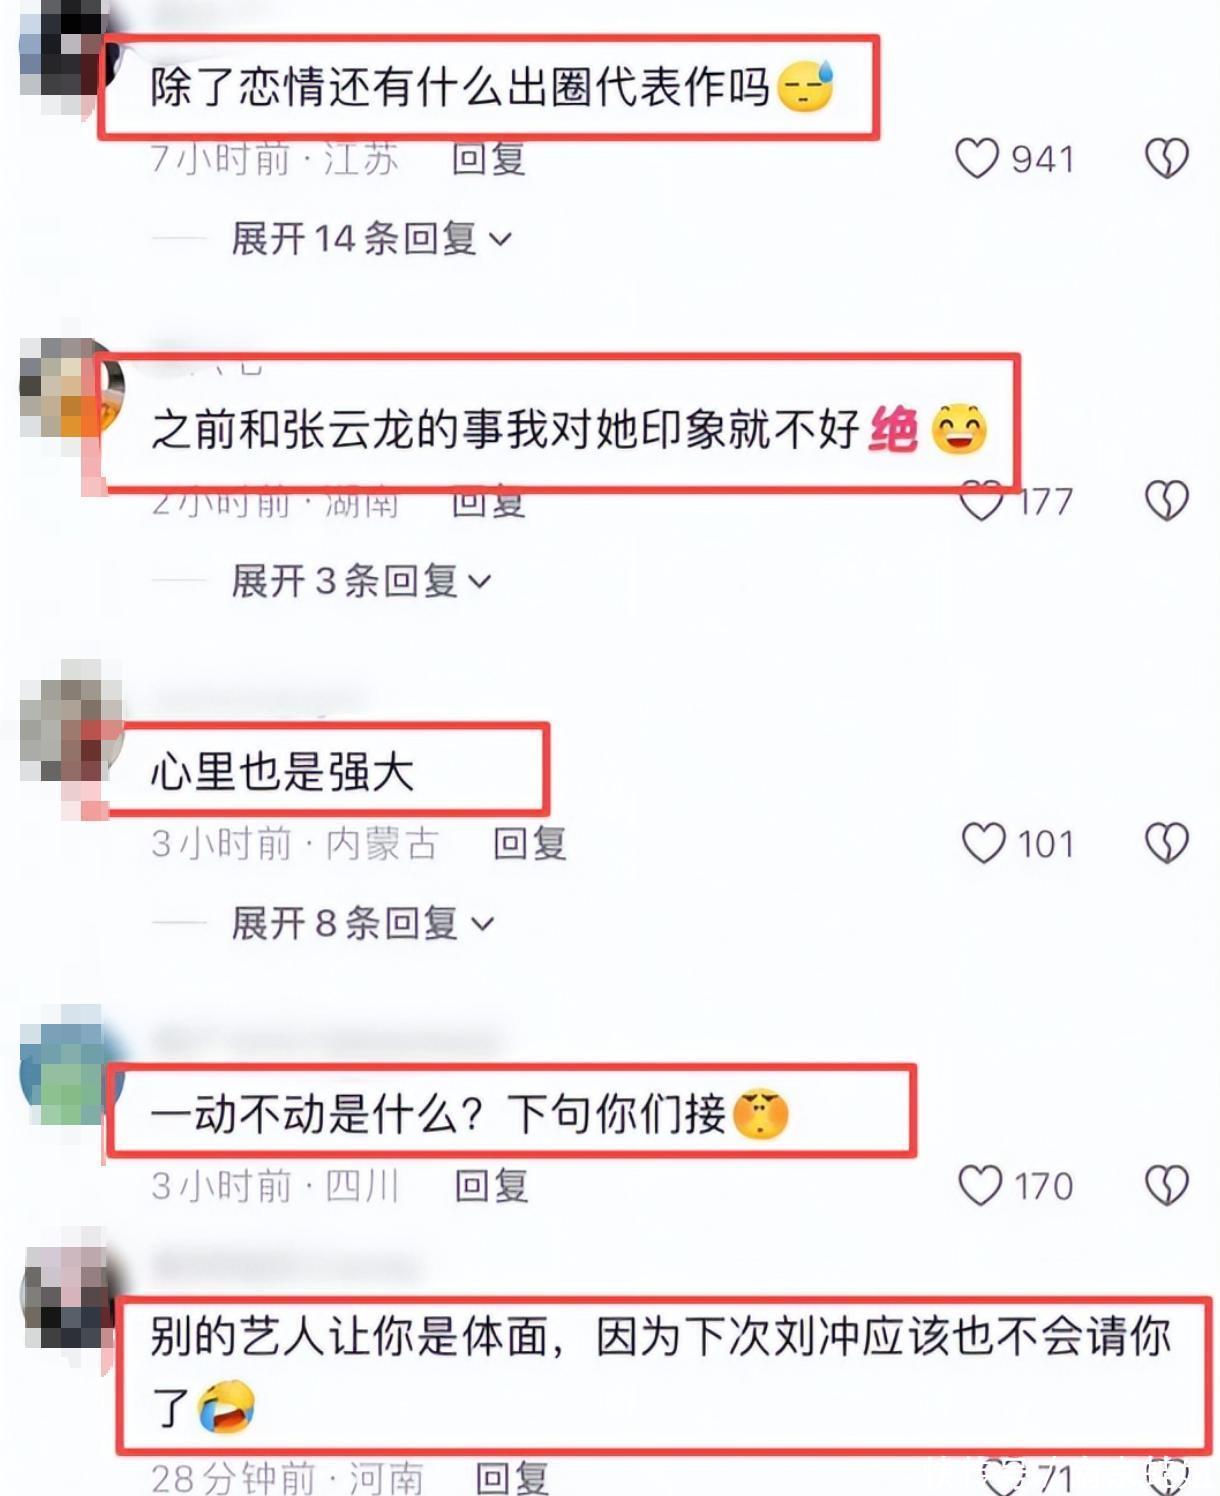Like the comment with 941 likes
Screen dimensions: 1220x1496
coord(977,158)
